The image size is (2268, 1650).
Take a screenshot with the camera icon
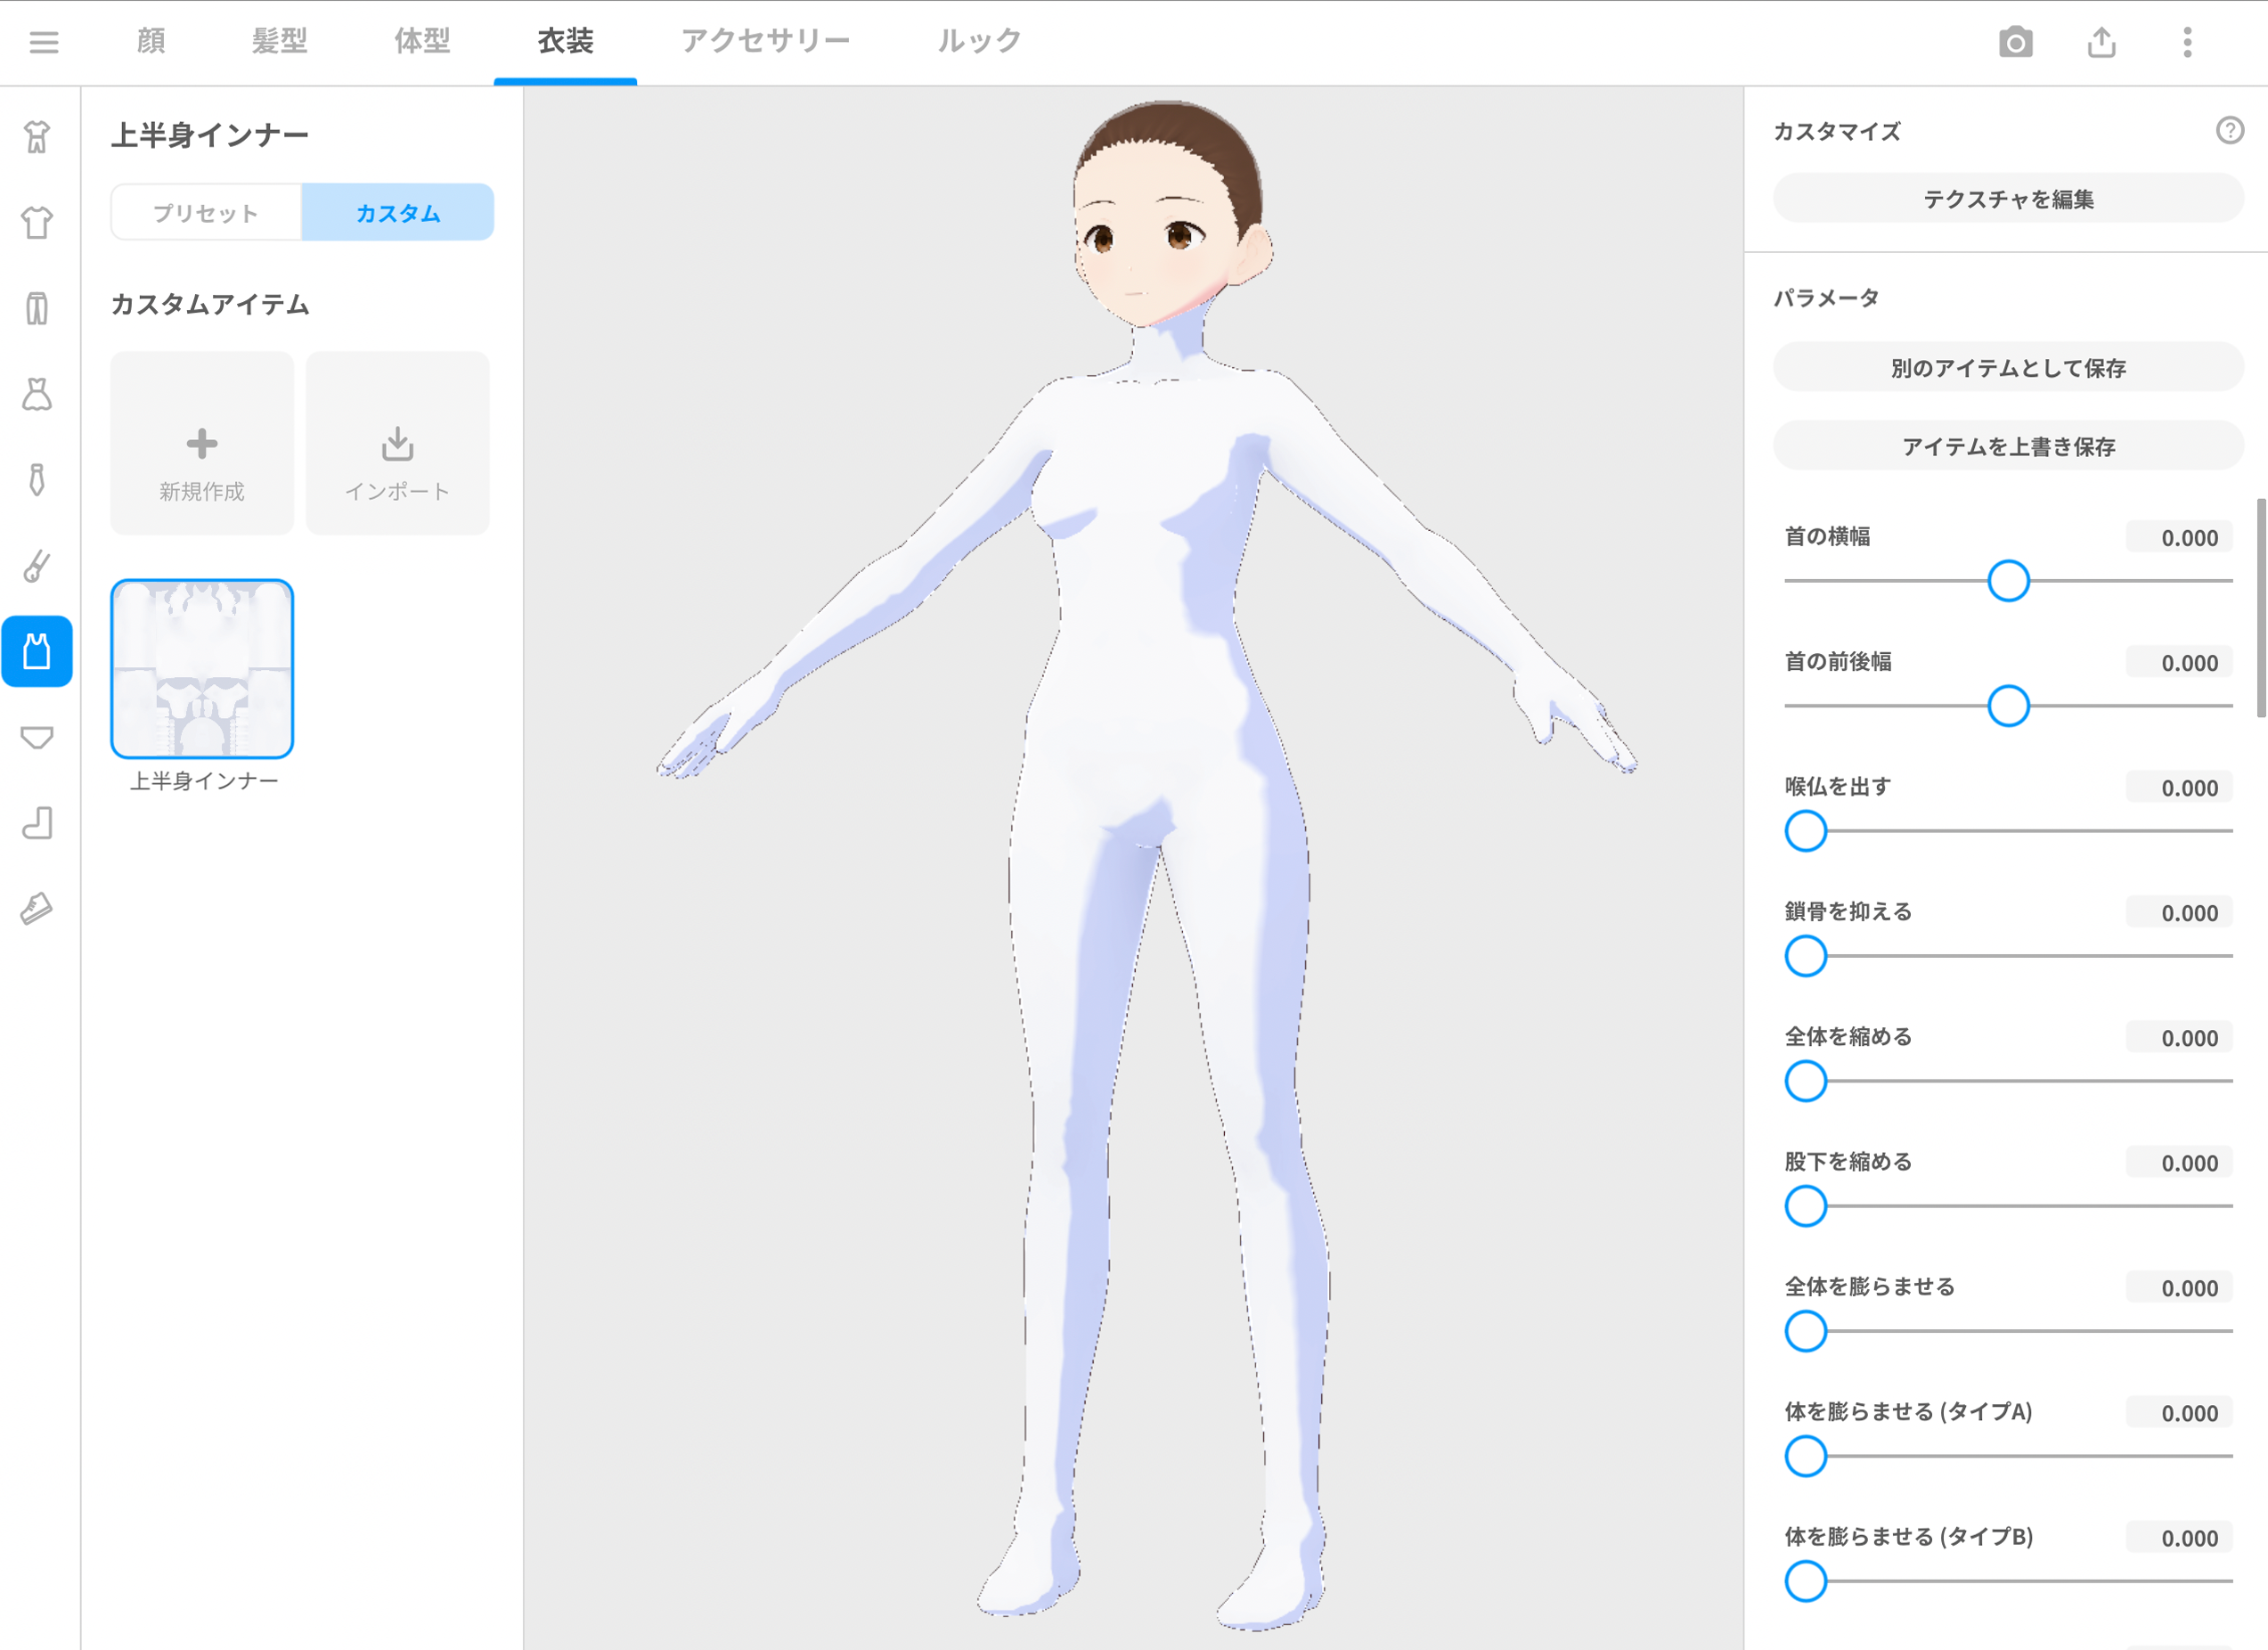(2017, 42)
